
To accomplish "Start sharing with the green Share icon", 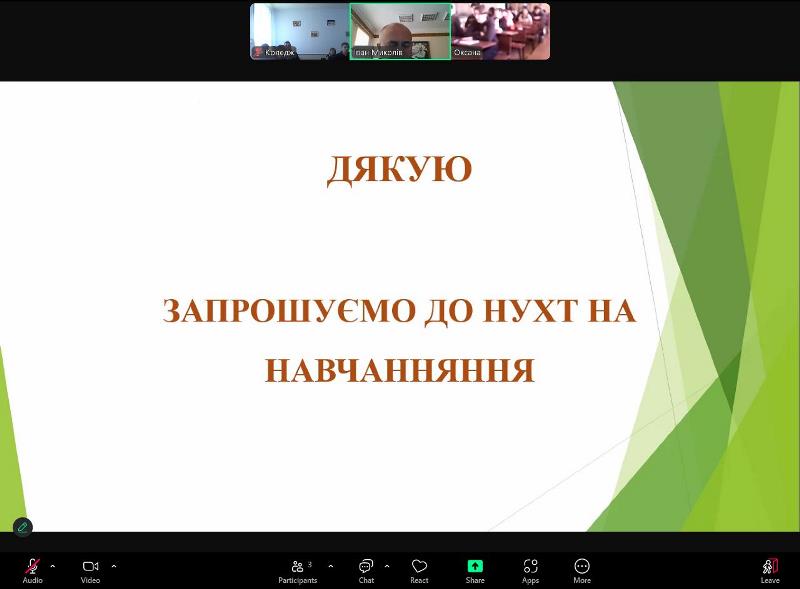I will pyautogui.click(x=473, y=566).
